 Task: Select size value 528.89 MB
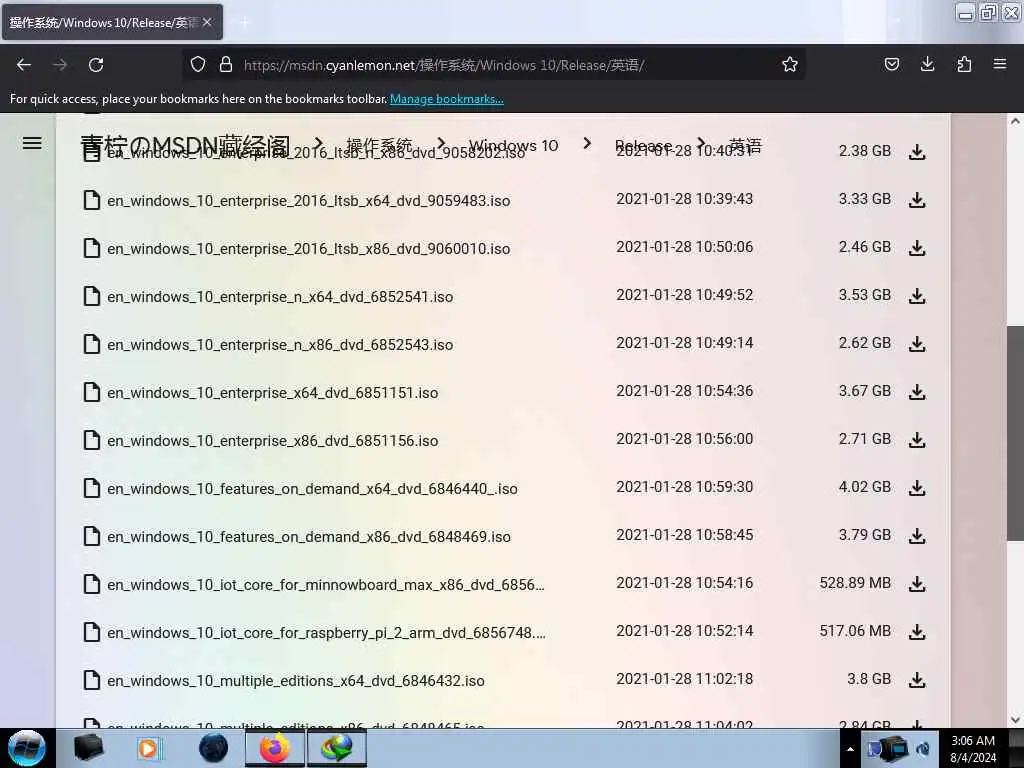[855, 583]
